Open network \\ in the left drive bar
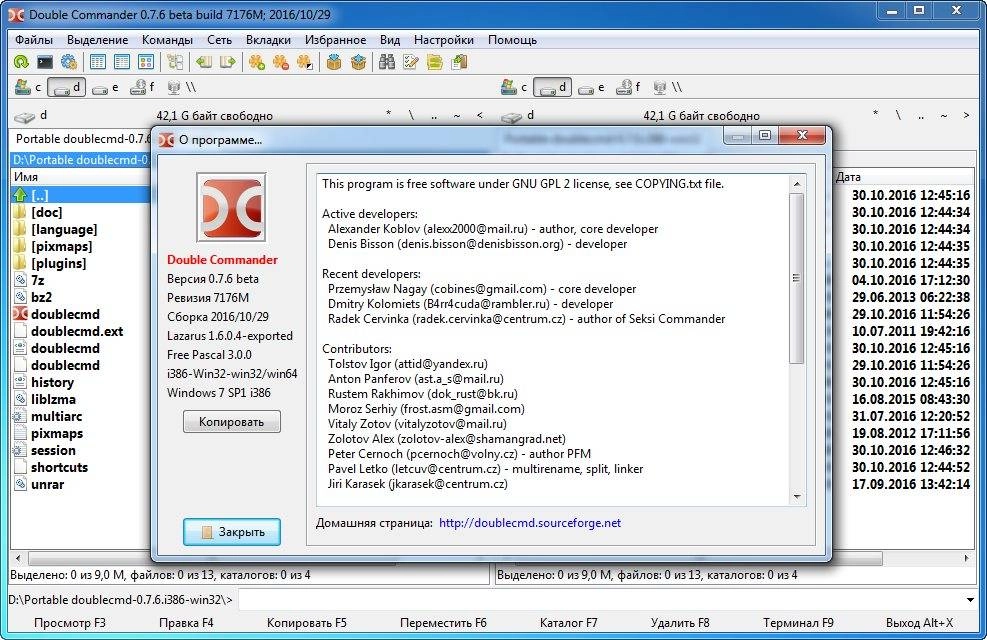The width and height of the screenshot is (987, 640). coord(182,87)
